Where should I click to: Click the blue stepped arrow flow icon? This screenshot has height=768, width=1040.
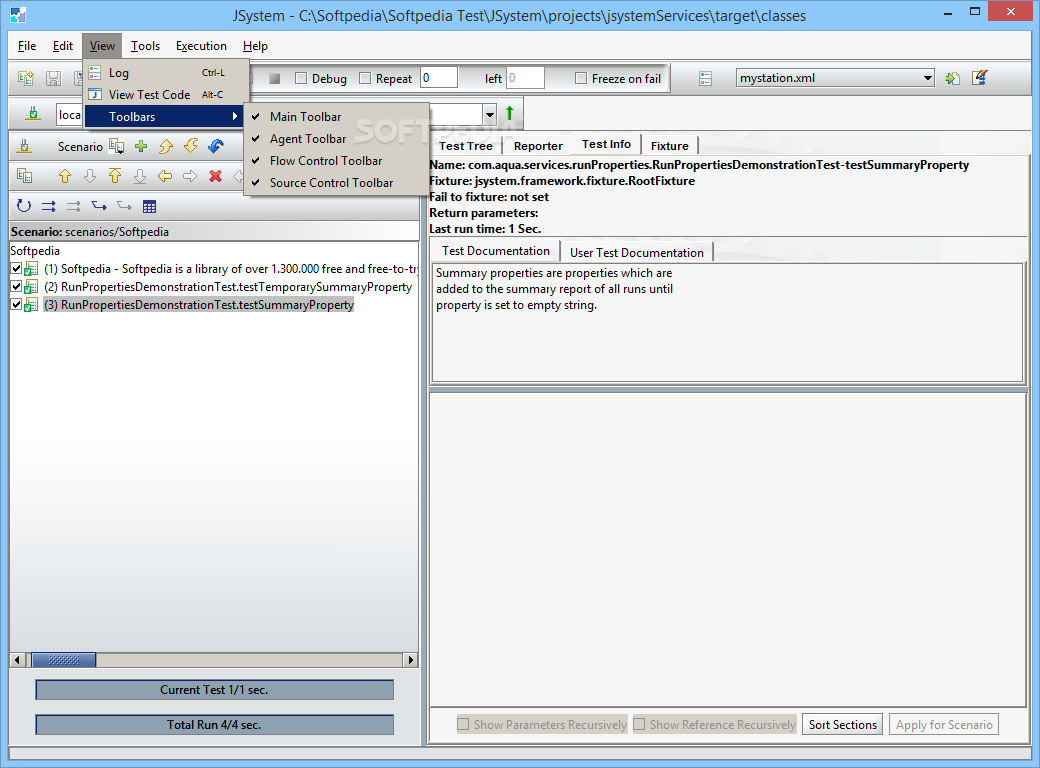click(x=99, y=206)
